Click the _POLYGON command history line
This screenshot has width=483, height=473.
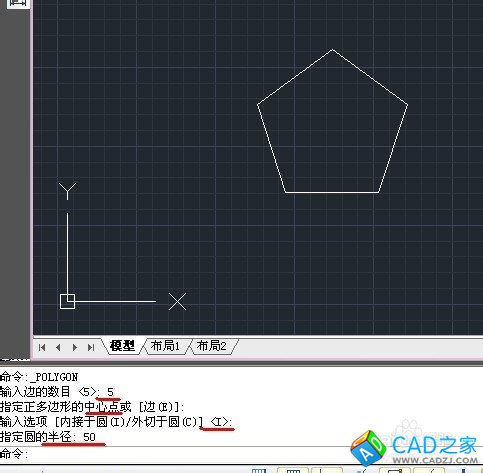tap(39, 377)
